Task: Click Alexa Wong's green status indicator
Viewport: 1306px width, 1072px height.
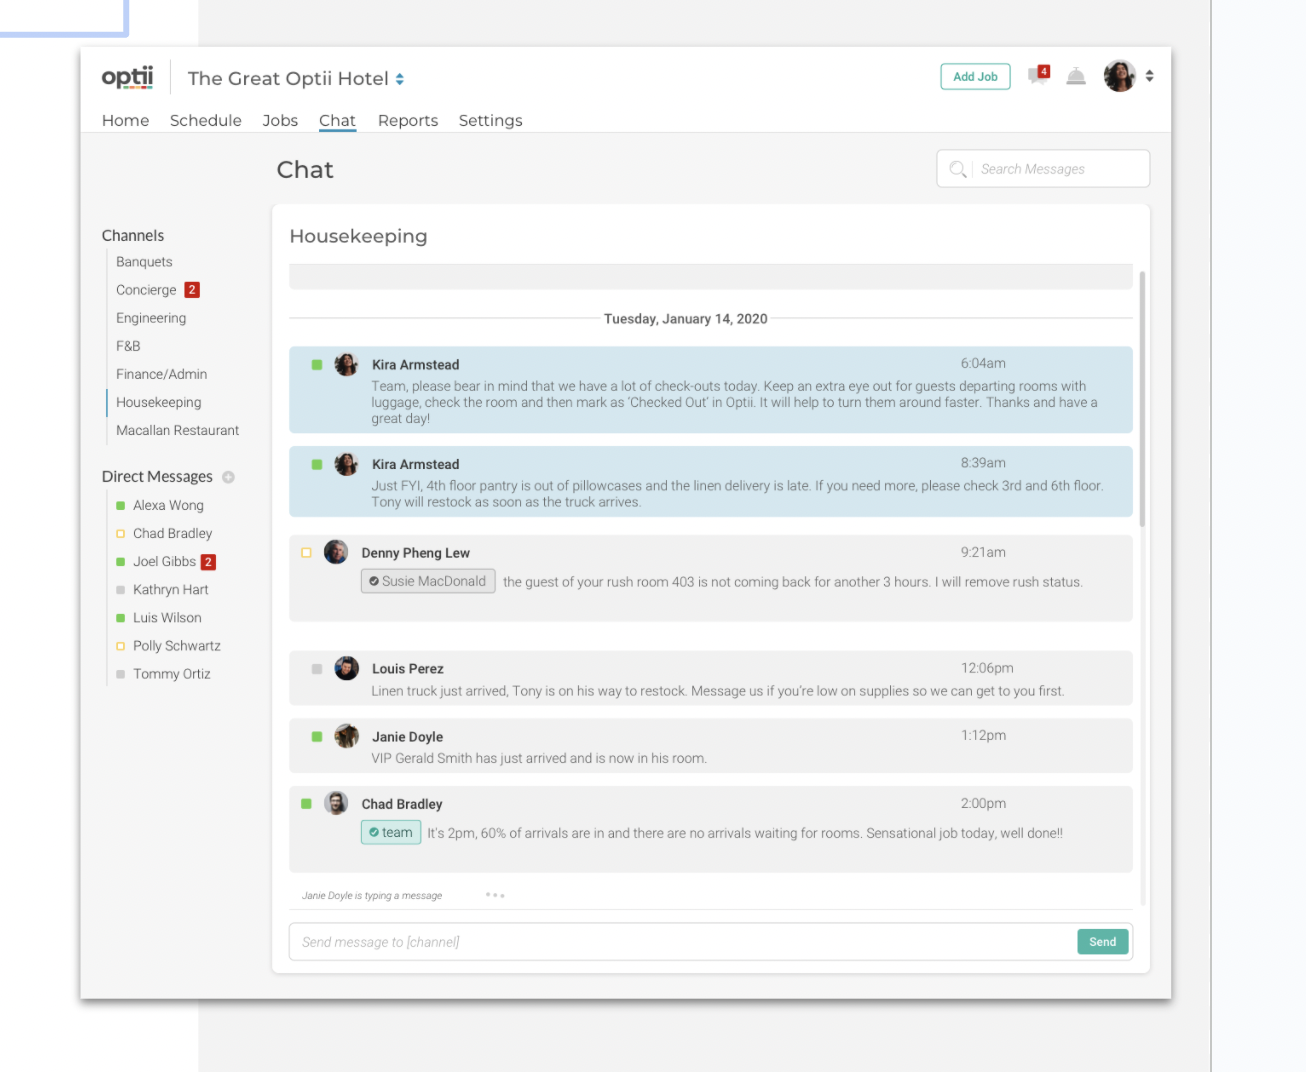Action: [121, 506]
